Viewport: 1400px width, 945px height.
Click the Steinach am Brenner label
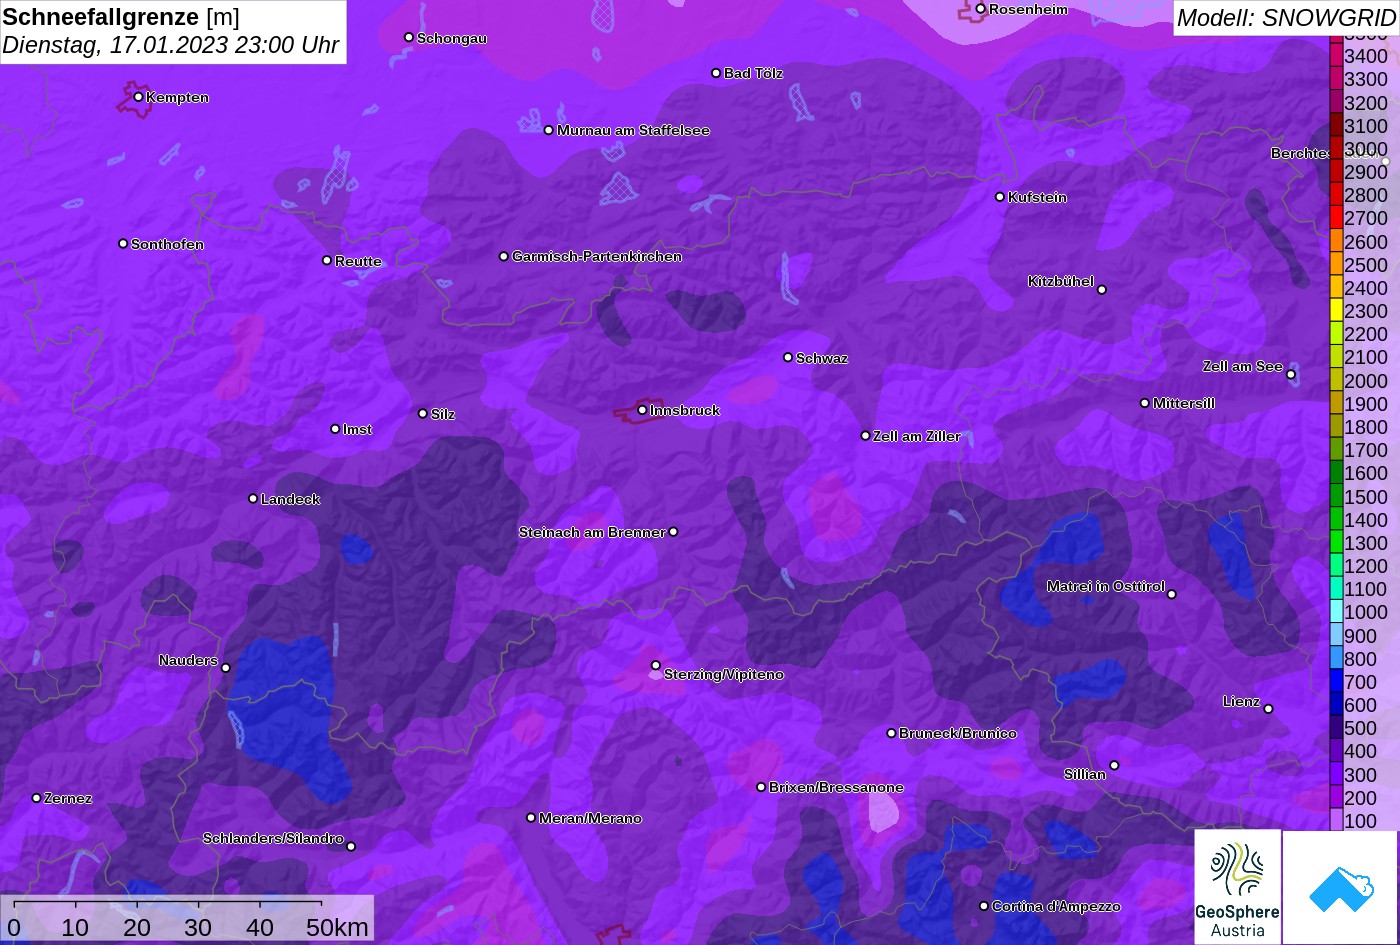click(x=592, y=532)
